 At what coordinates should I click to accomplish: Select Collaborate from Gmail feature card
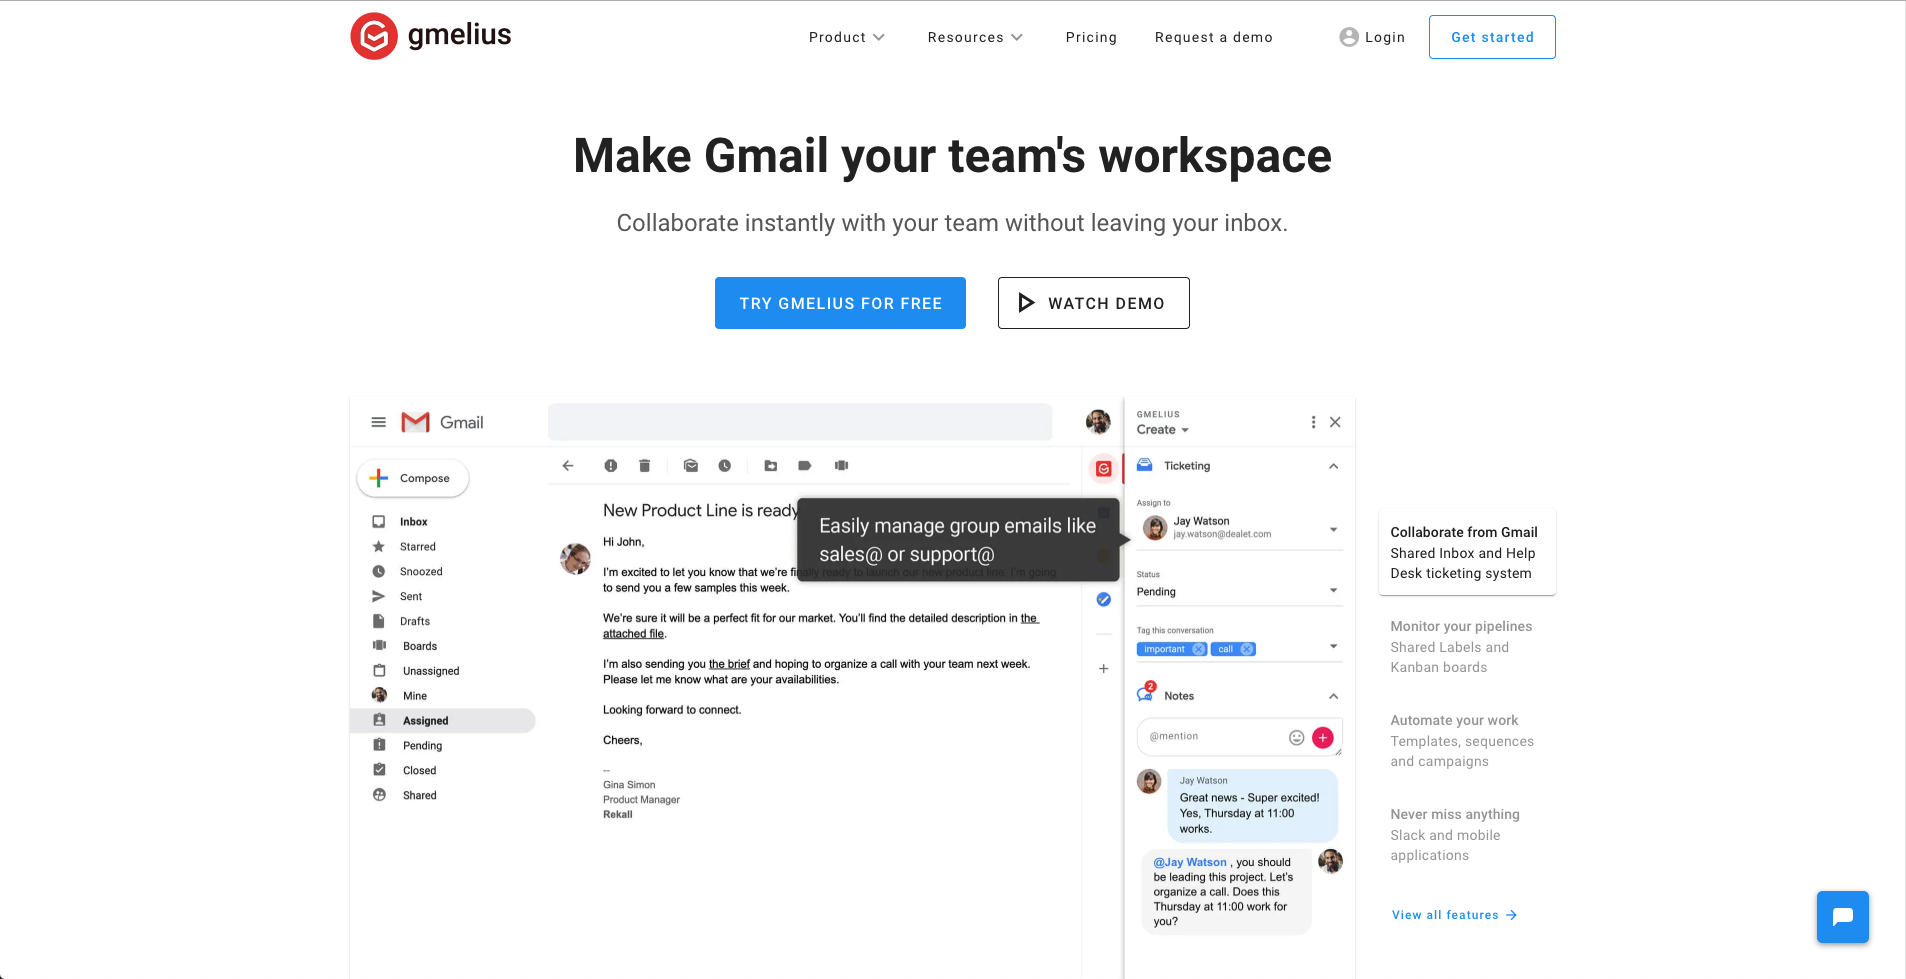coord(1467,553)
